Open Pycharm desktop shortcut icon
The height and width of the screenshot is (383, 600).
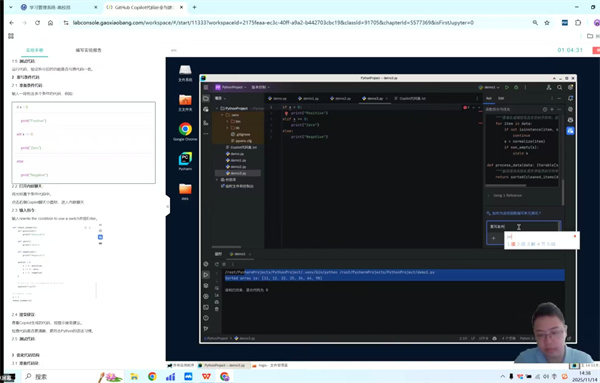click(x=185, y=161)
